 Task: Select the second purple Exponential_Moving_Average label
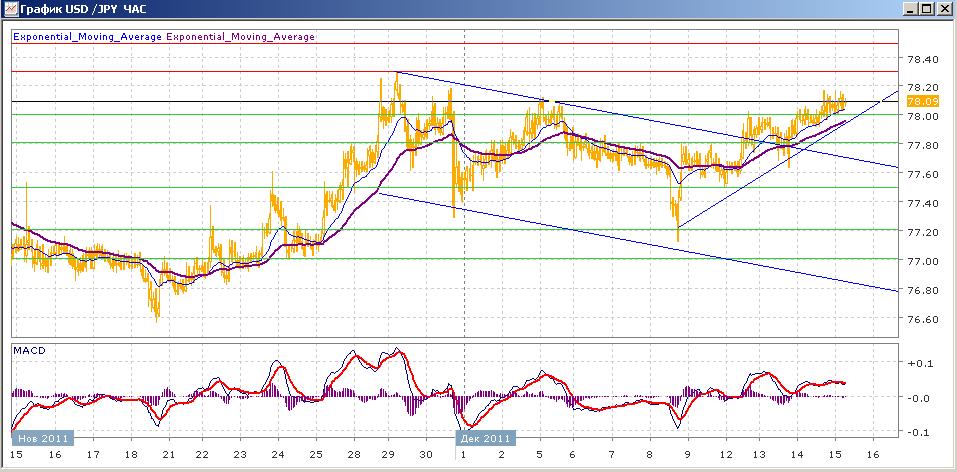click(x=240, y=37)
